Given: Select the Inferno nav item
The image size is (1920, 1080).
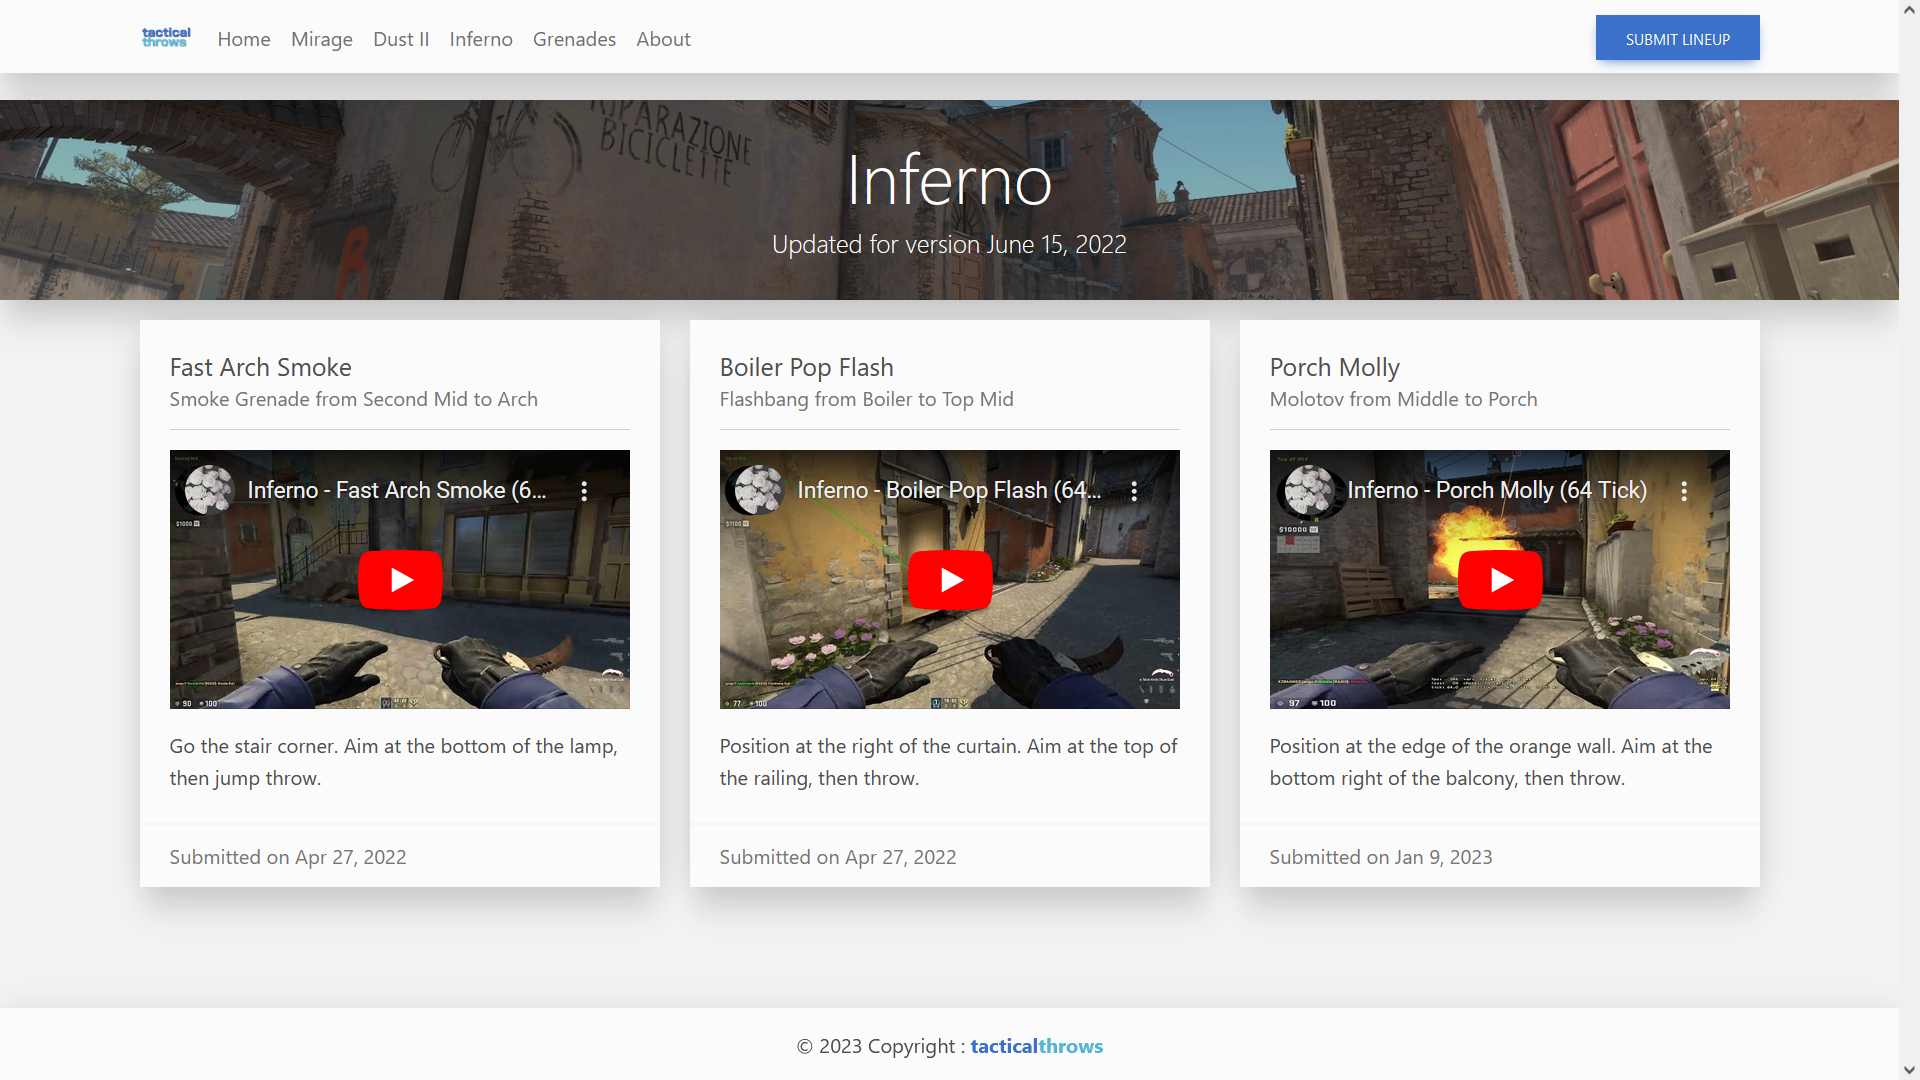Looking at the screenshot, I should click(480, 39).
